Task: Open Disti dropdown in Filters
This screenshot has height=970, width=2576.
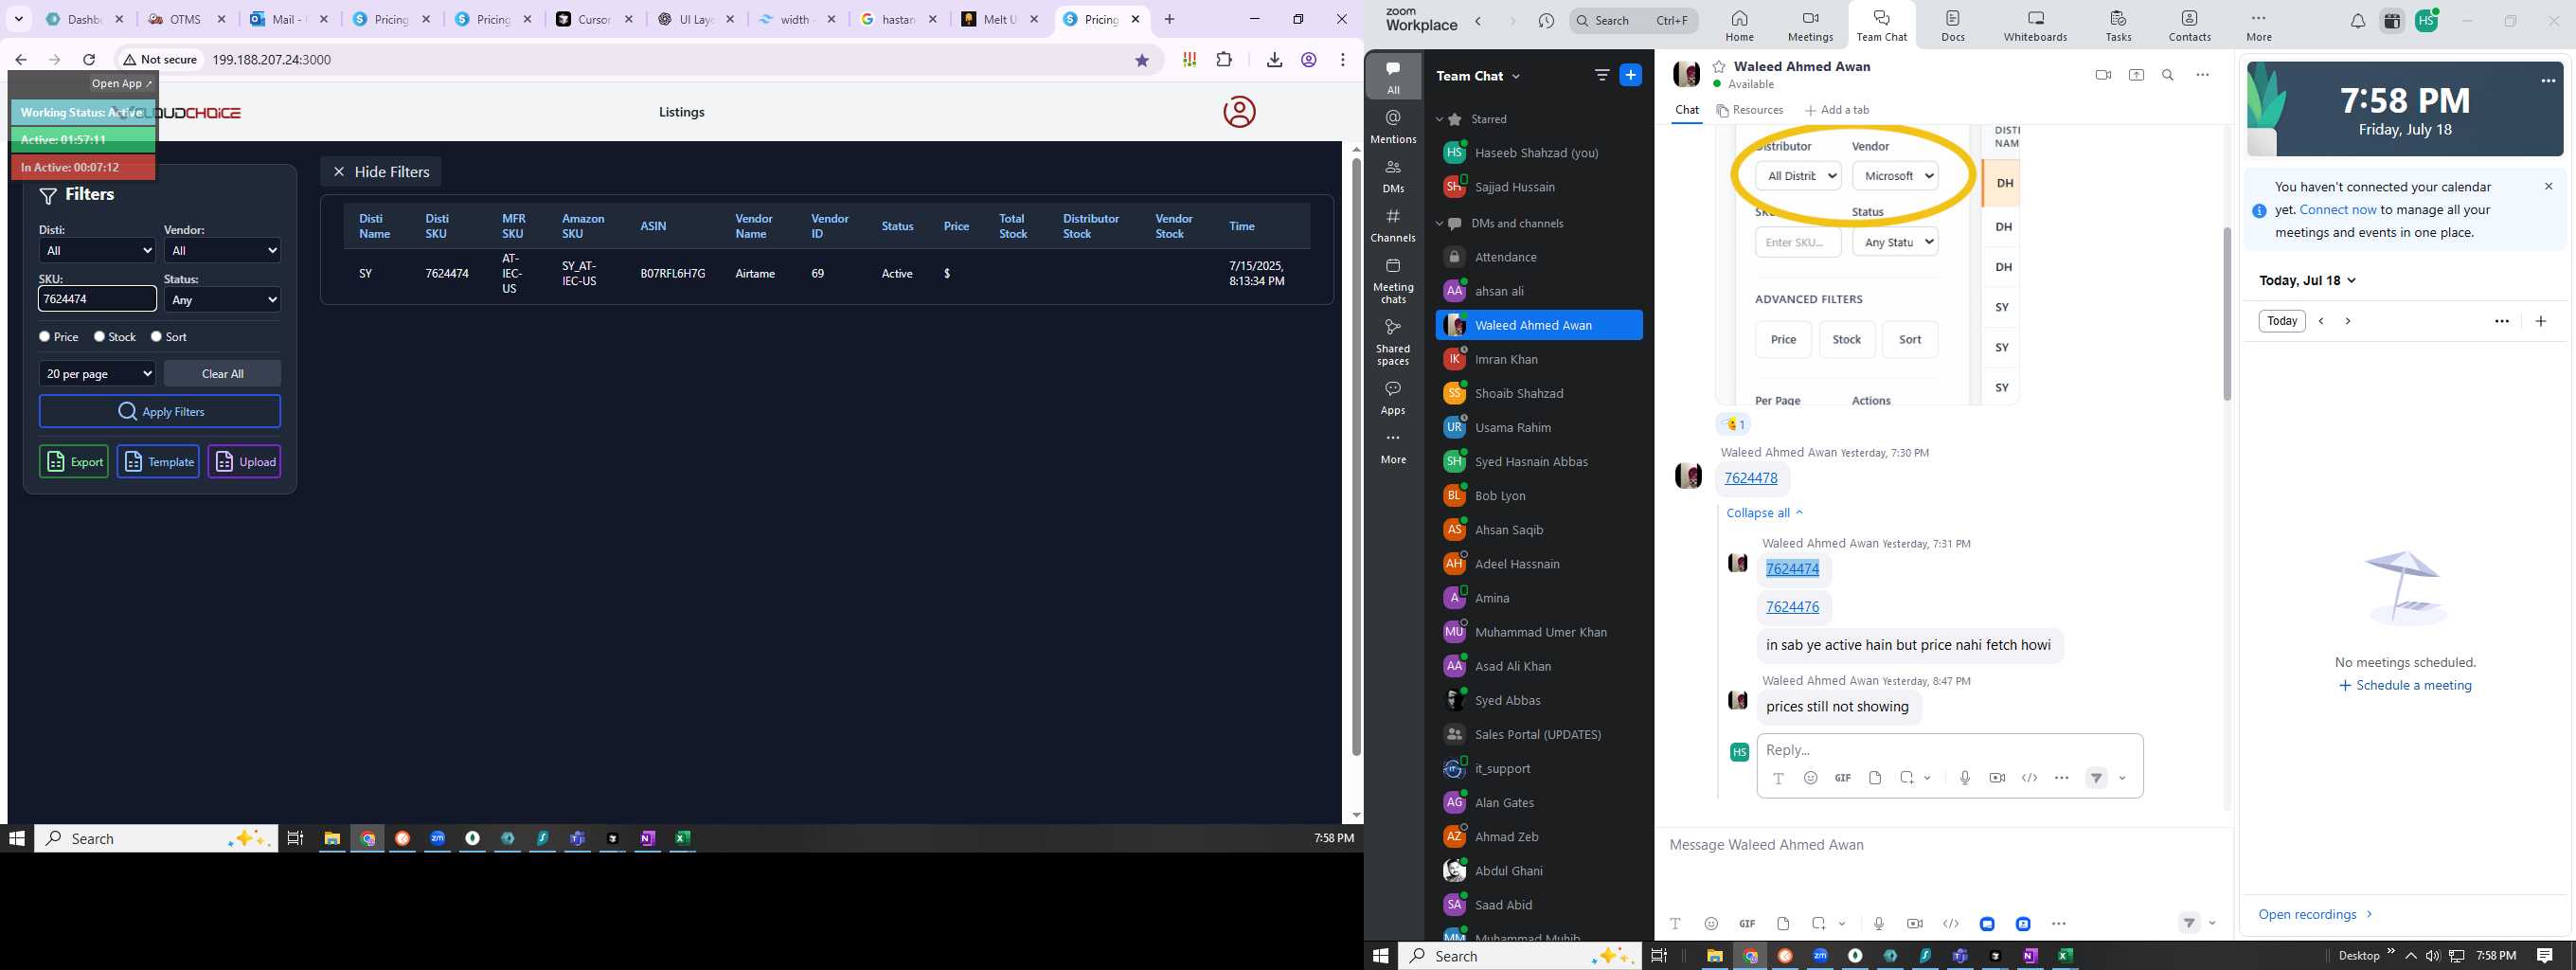Action: click(x=97, y=250)
